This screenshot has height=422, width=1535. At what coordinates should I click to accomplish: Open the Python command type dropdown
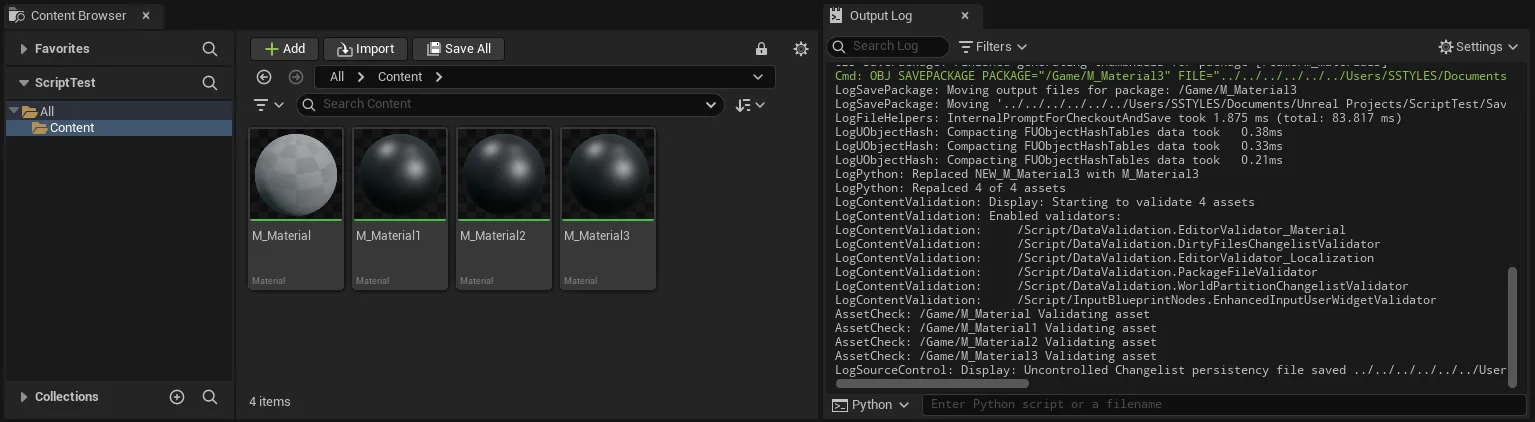click(870, 405)
